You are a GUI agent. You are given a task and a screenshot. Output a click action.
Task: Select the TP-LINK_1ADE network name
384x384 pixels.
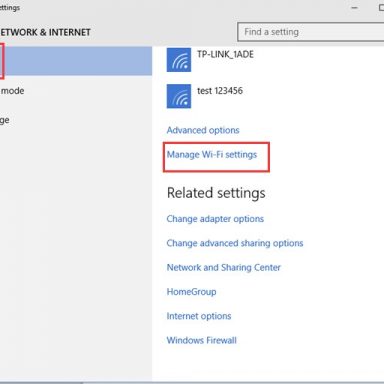(x=225, y=54)
